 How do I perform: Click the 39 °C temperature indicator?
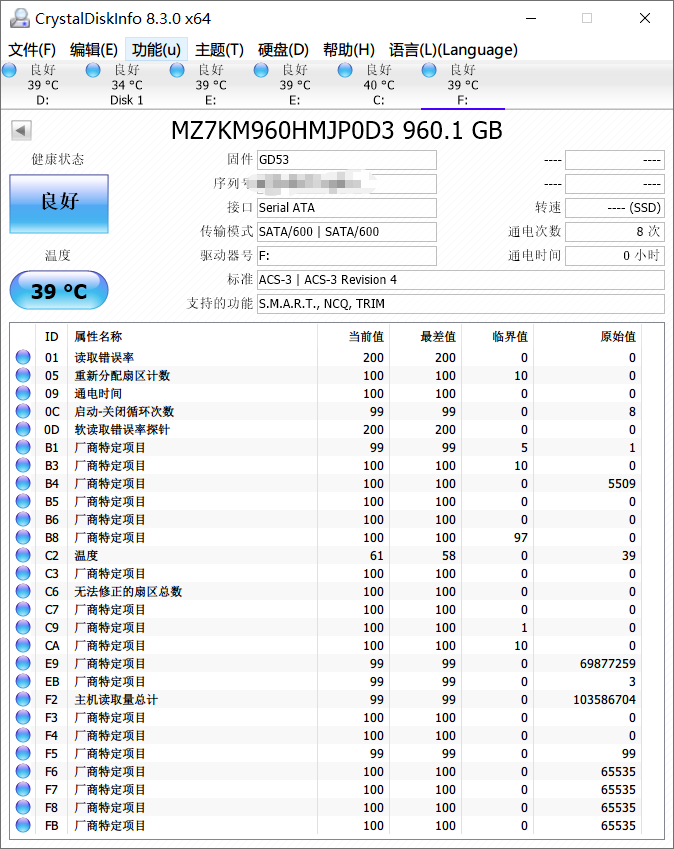(59, 290)
